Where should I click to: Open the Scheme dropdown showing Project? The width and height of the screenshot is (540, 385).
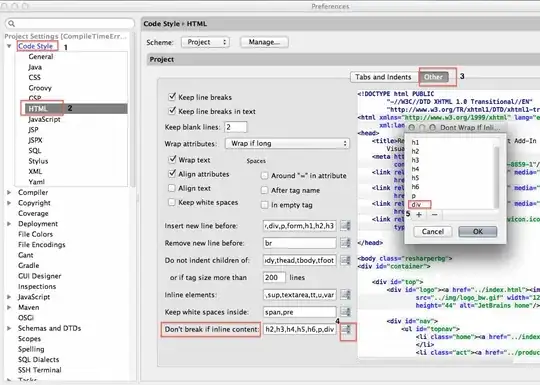point(205,42)
